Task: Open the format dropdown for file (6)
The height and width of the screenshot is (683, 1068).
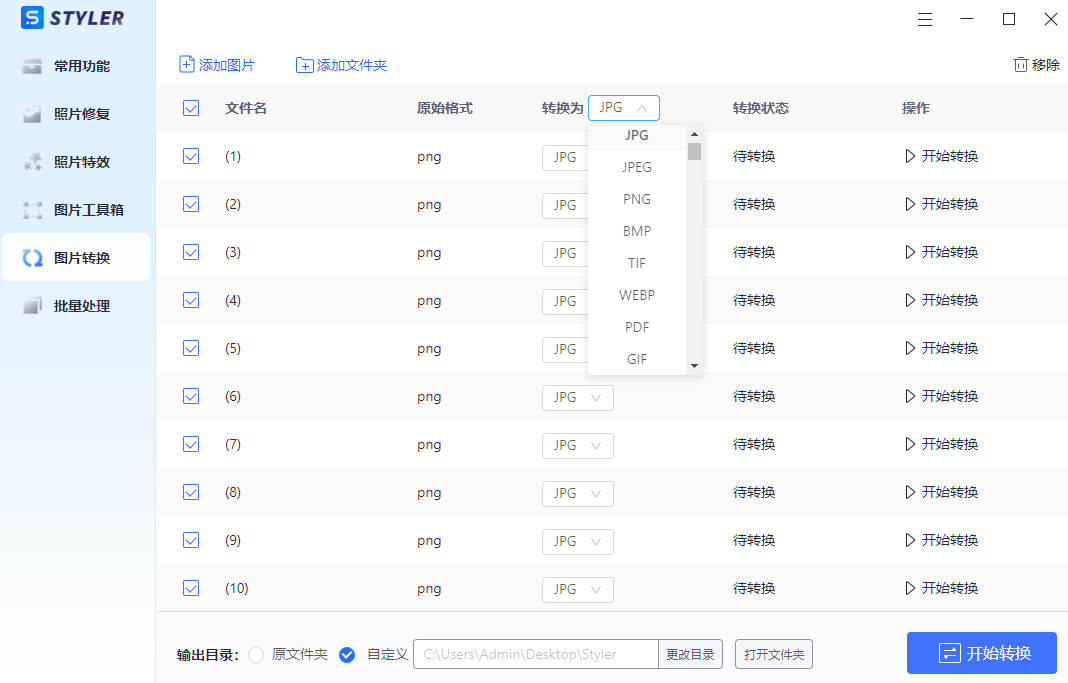Action: click(578, 398)
